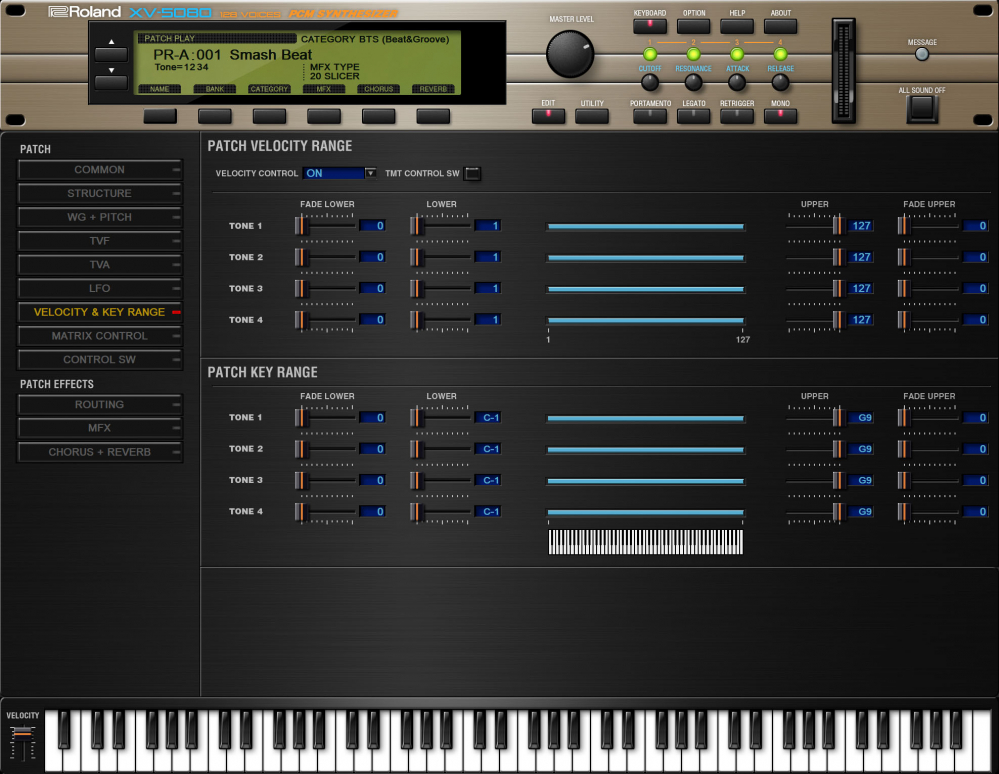Click velocity Tone 1 Upper value 127
999x774 pixels.
[x=861, y=226]
